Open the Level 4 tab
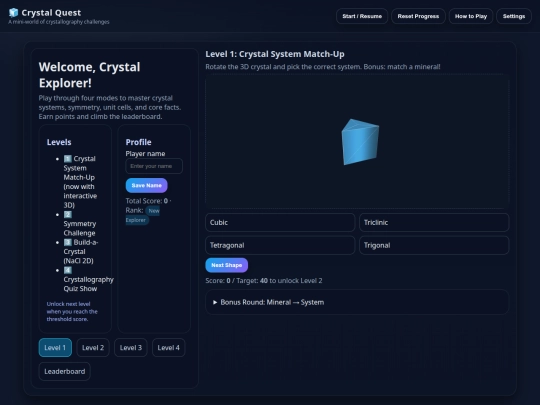Viewport: 540px width, 405px height. pyautogui.click(x=168, y=347)
